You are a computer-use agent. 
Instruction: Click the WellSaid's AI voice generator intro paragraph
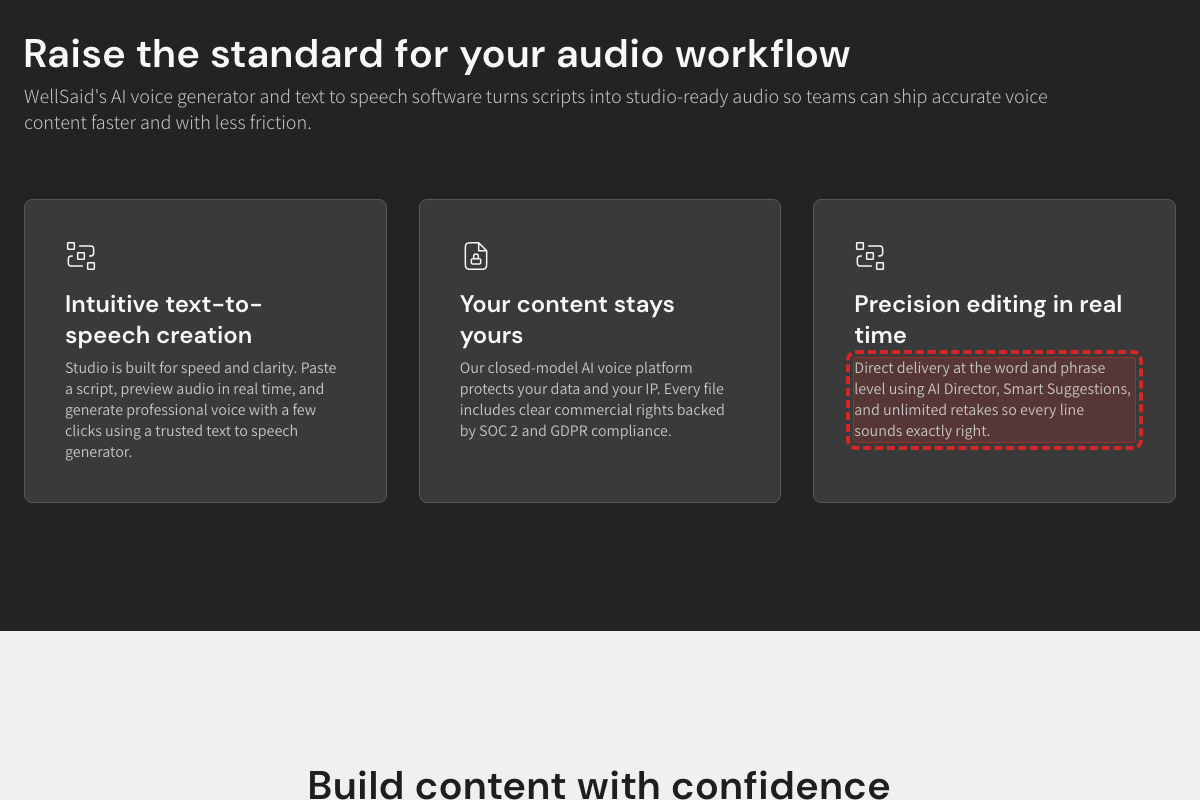536,110
